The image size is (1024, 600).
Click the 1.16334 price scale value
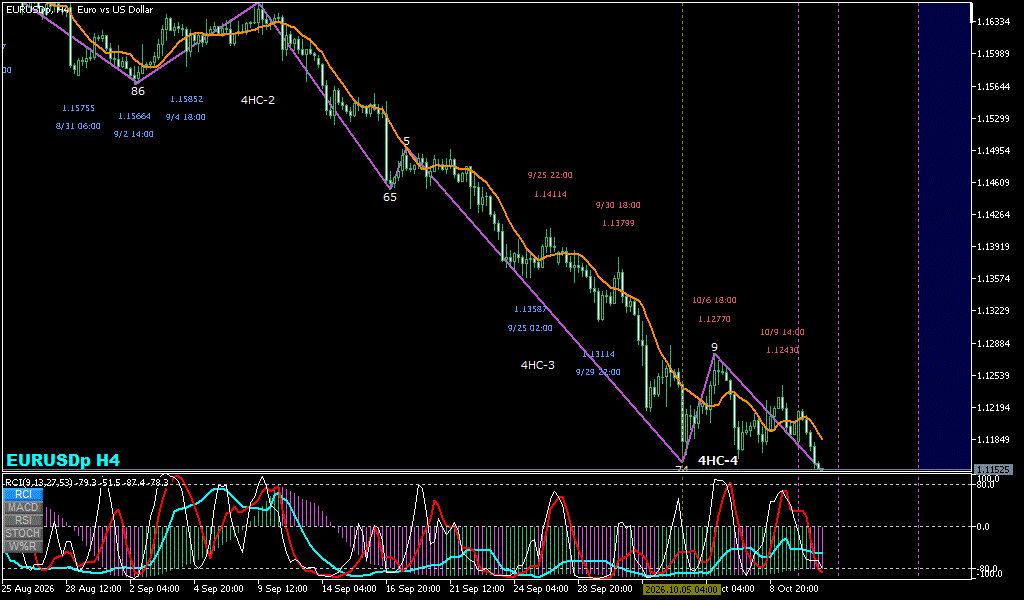tap(992, 22)
